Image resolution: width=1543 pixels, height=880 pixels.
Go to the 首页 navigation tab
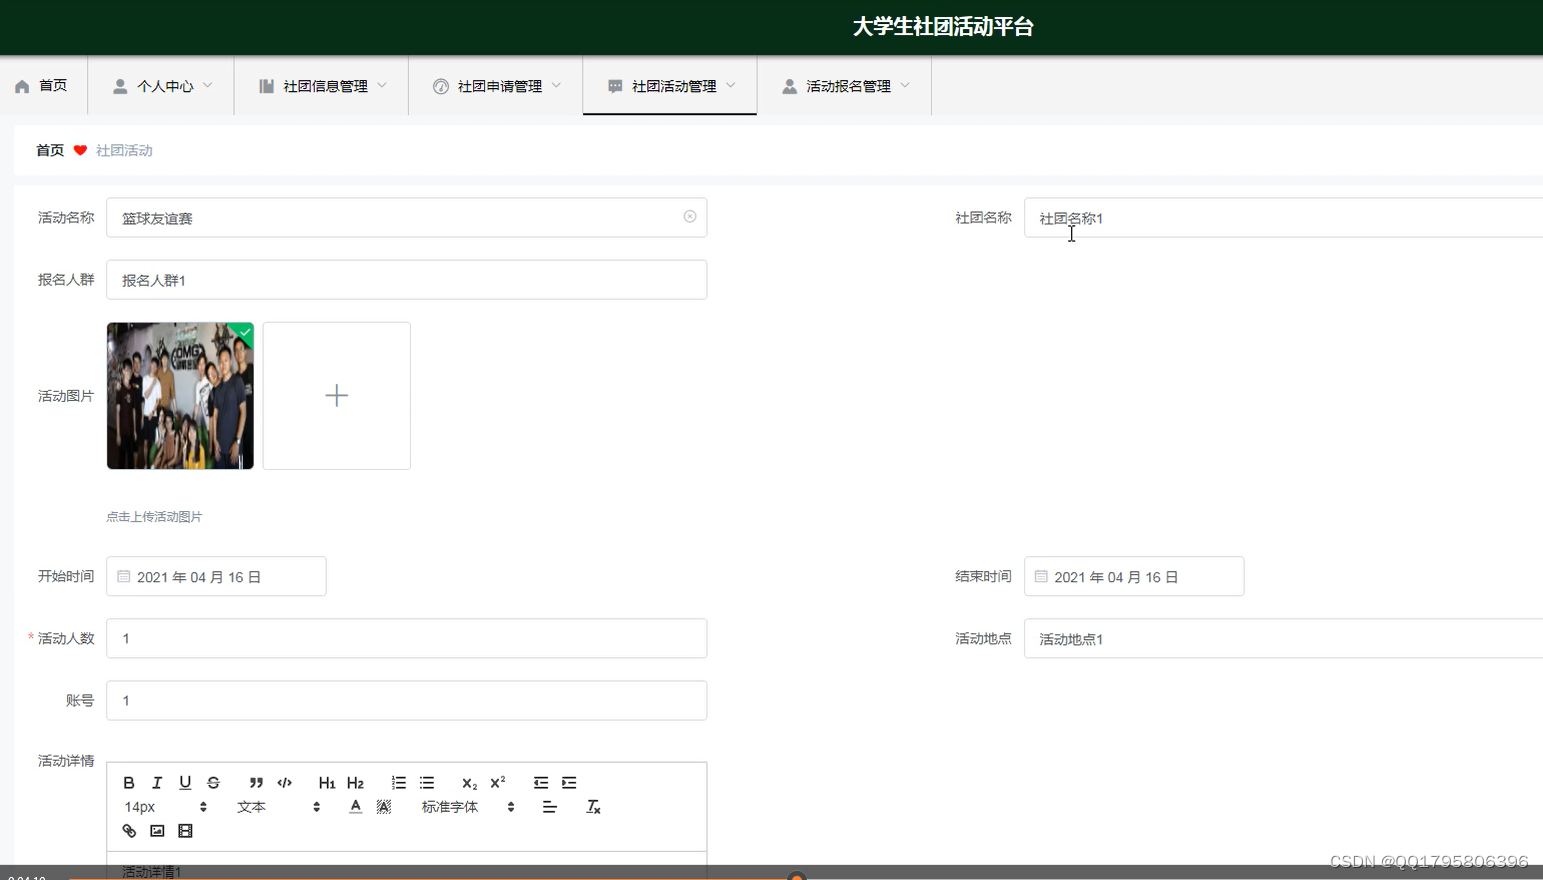[x=43, y=86]
